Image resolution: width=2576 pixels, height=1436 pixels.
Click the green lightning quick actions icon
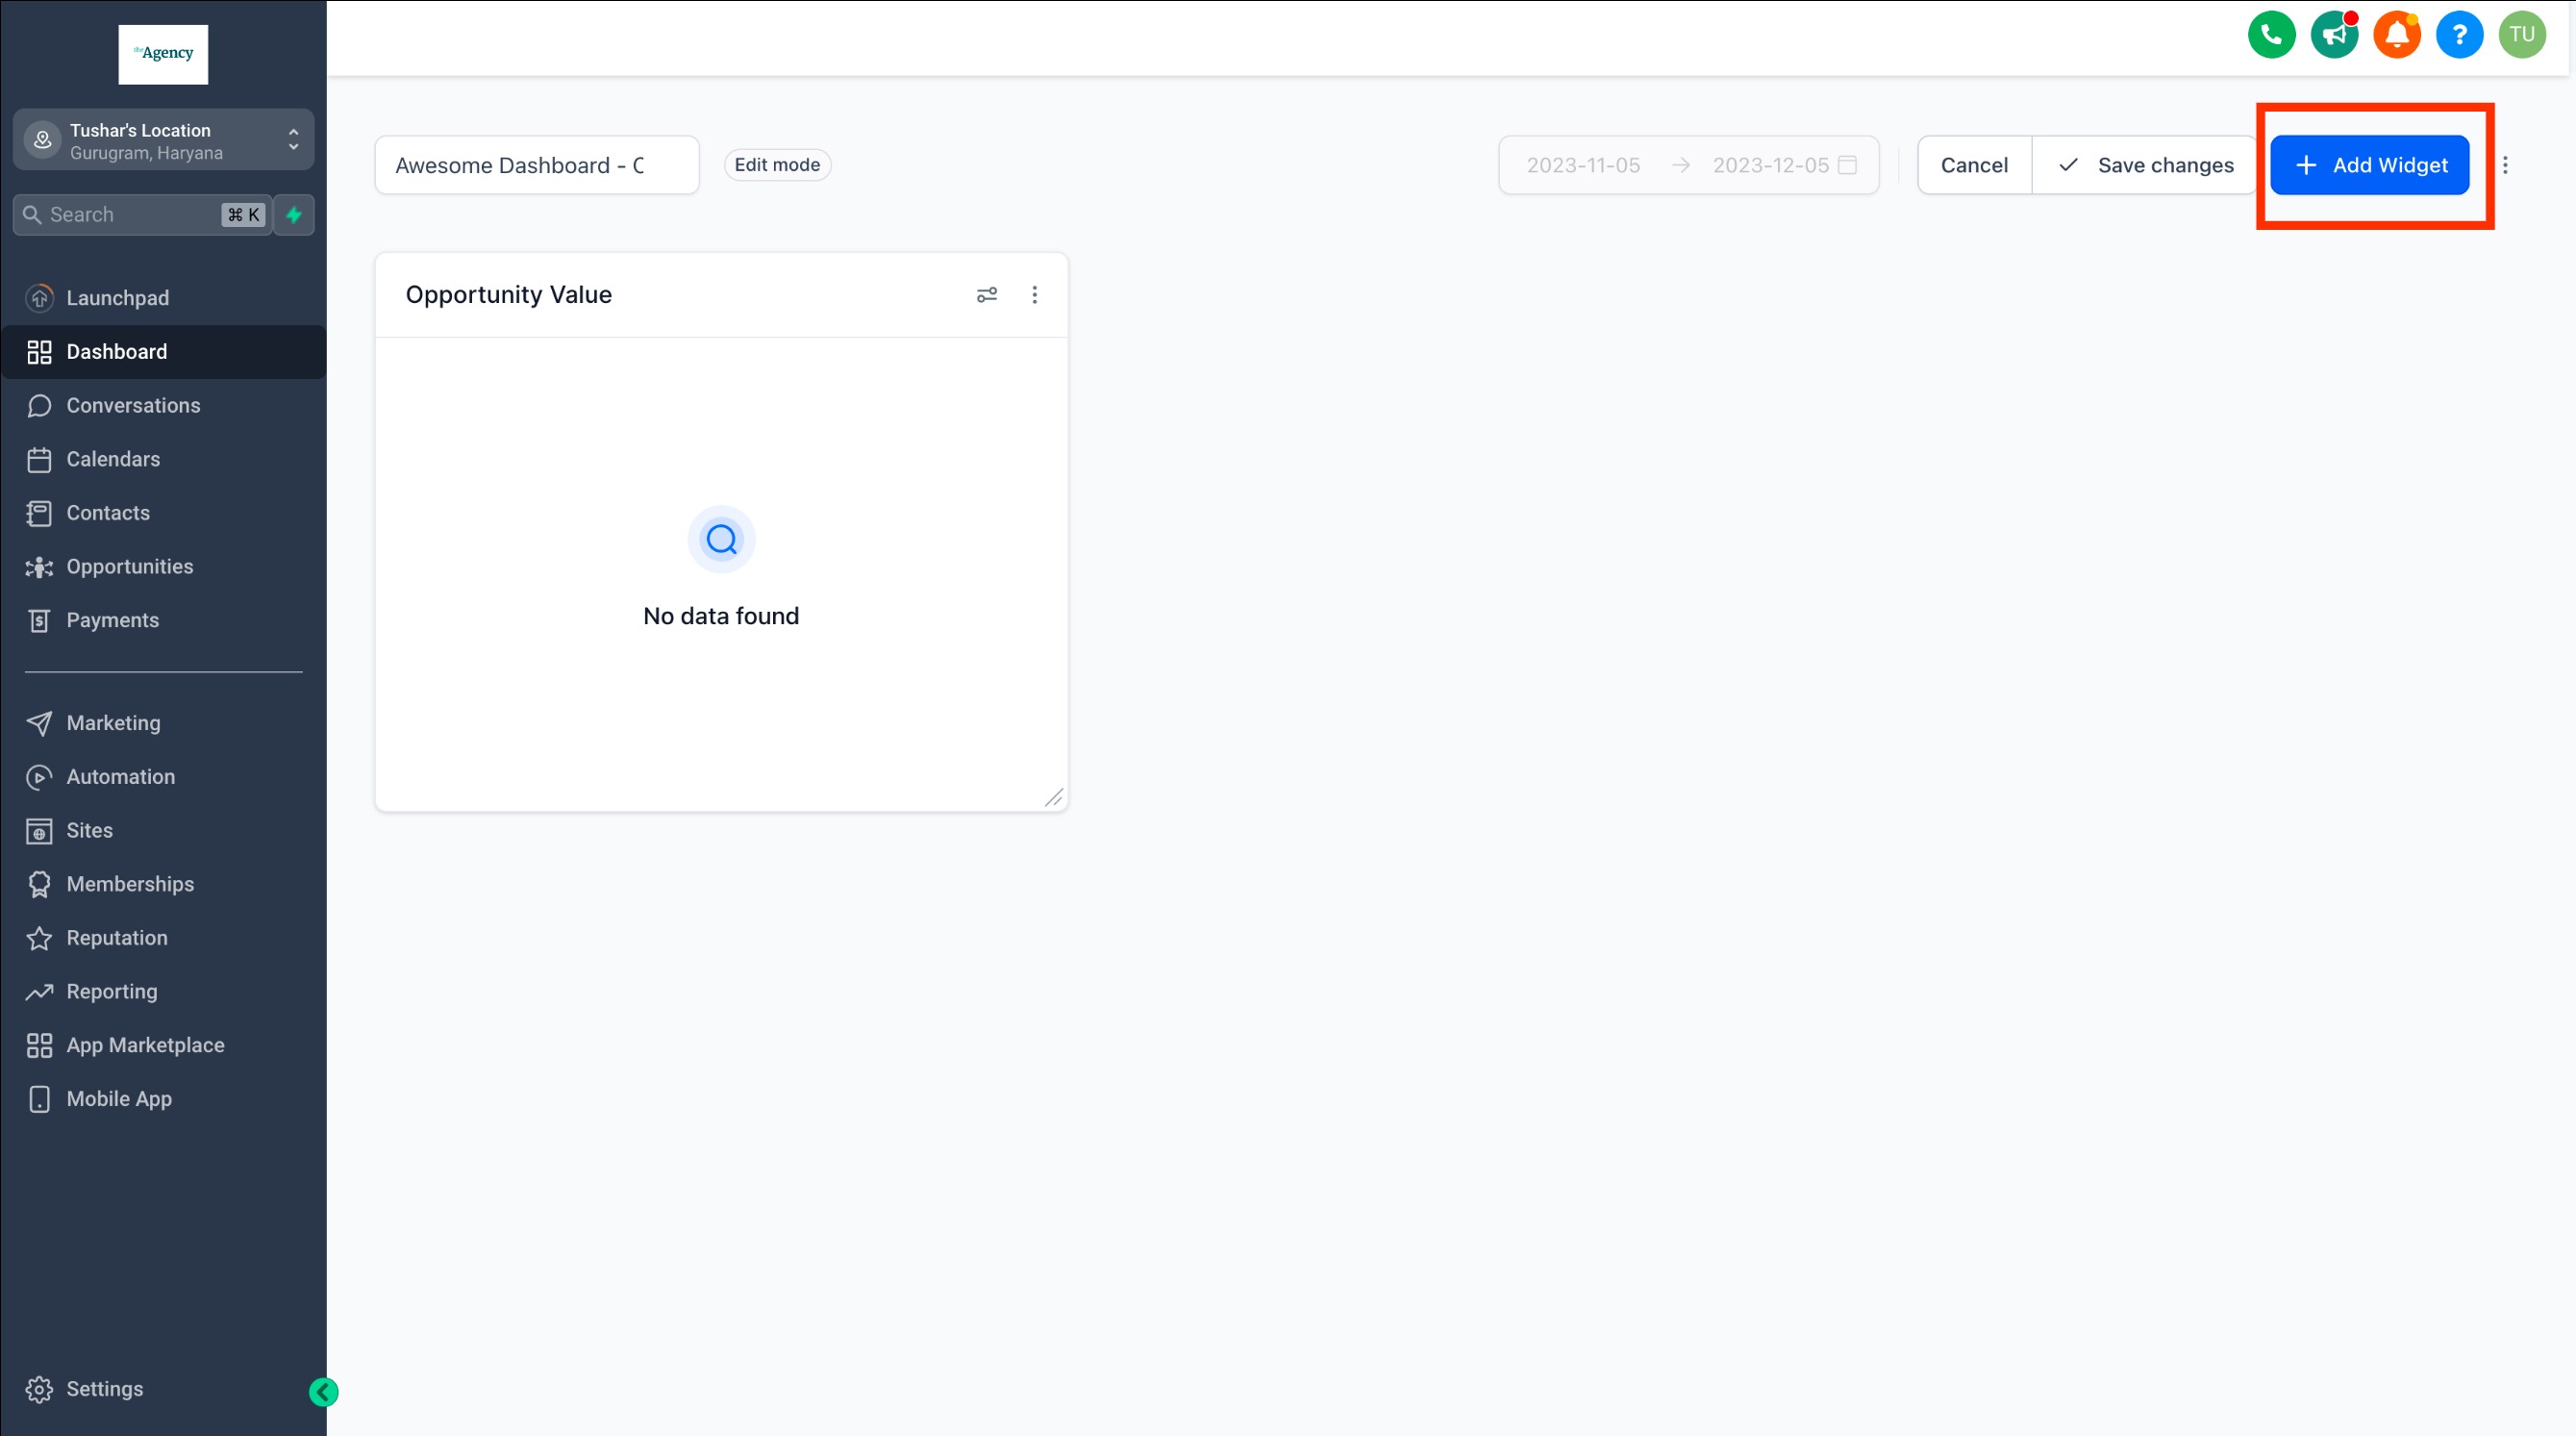(x=294, y=215)
